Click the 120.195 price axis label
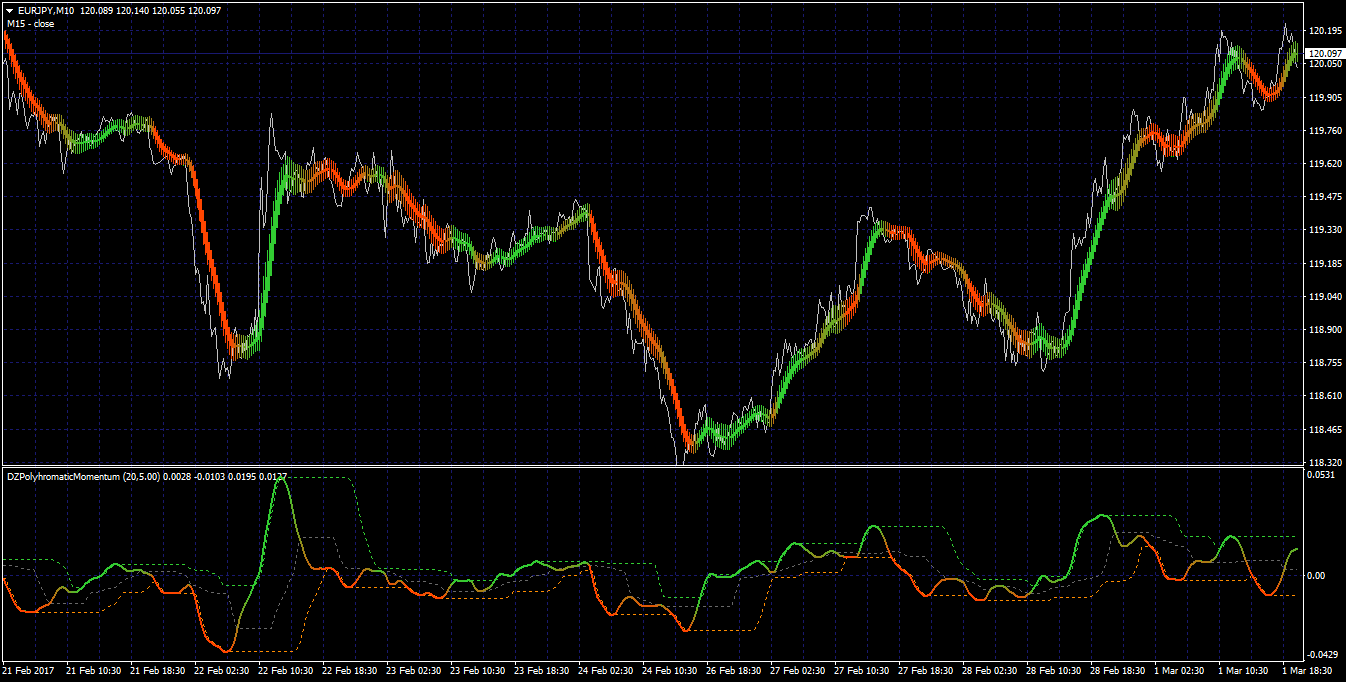1346x682 pixels. [1324, 31]
